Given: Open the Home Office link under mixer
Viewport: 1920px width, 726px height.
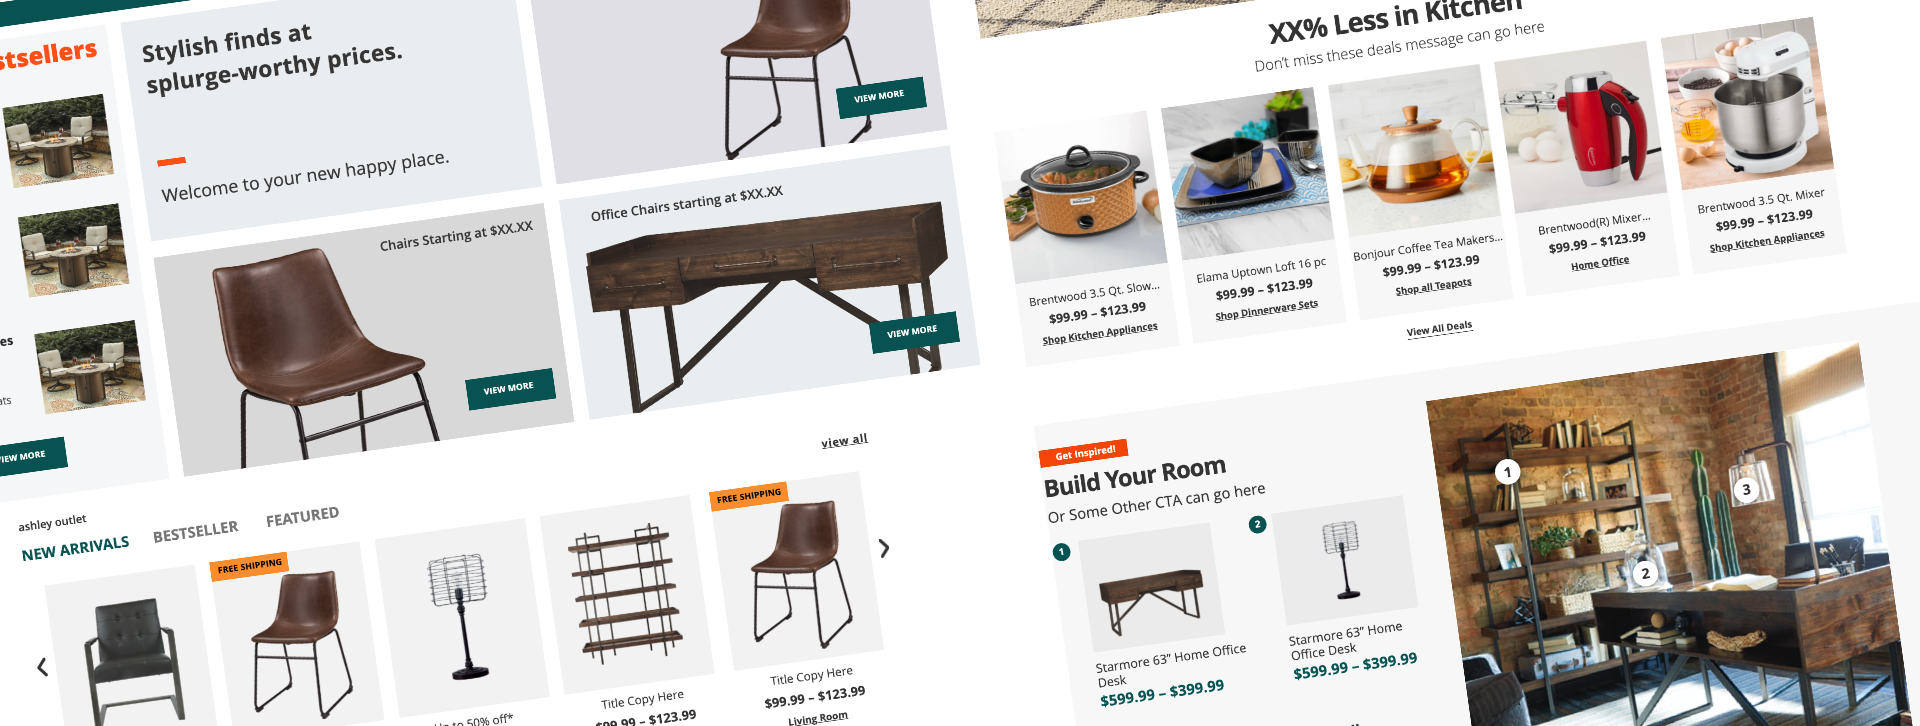Looking at the screenshot, I should tap(1600, 263).
